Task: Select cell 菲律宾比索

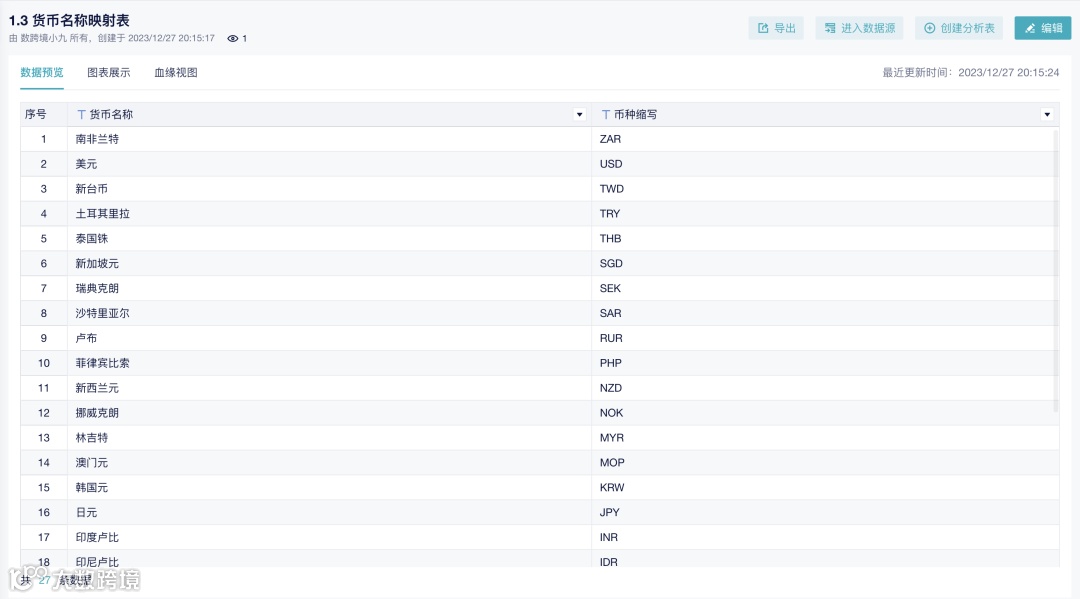Action: pyautogui.click(x=329, y=363)
